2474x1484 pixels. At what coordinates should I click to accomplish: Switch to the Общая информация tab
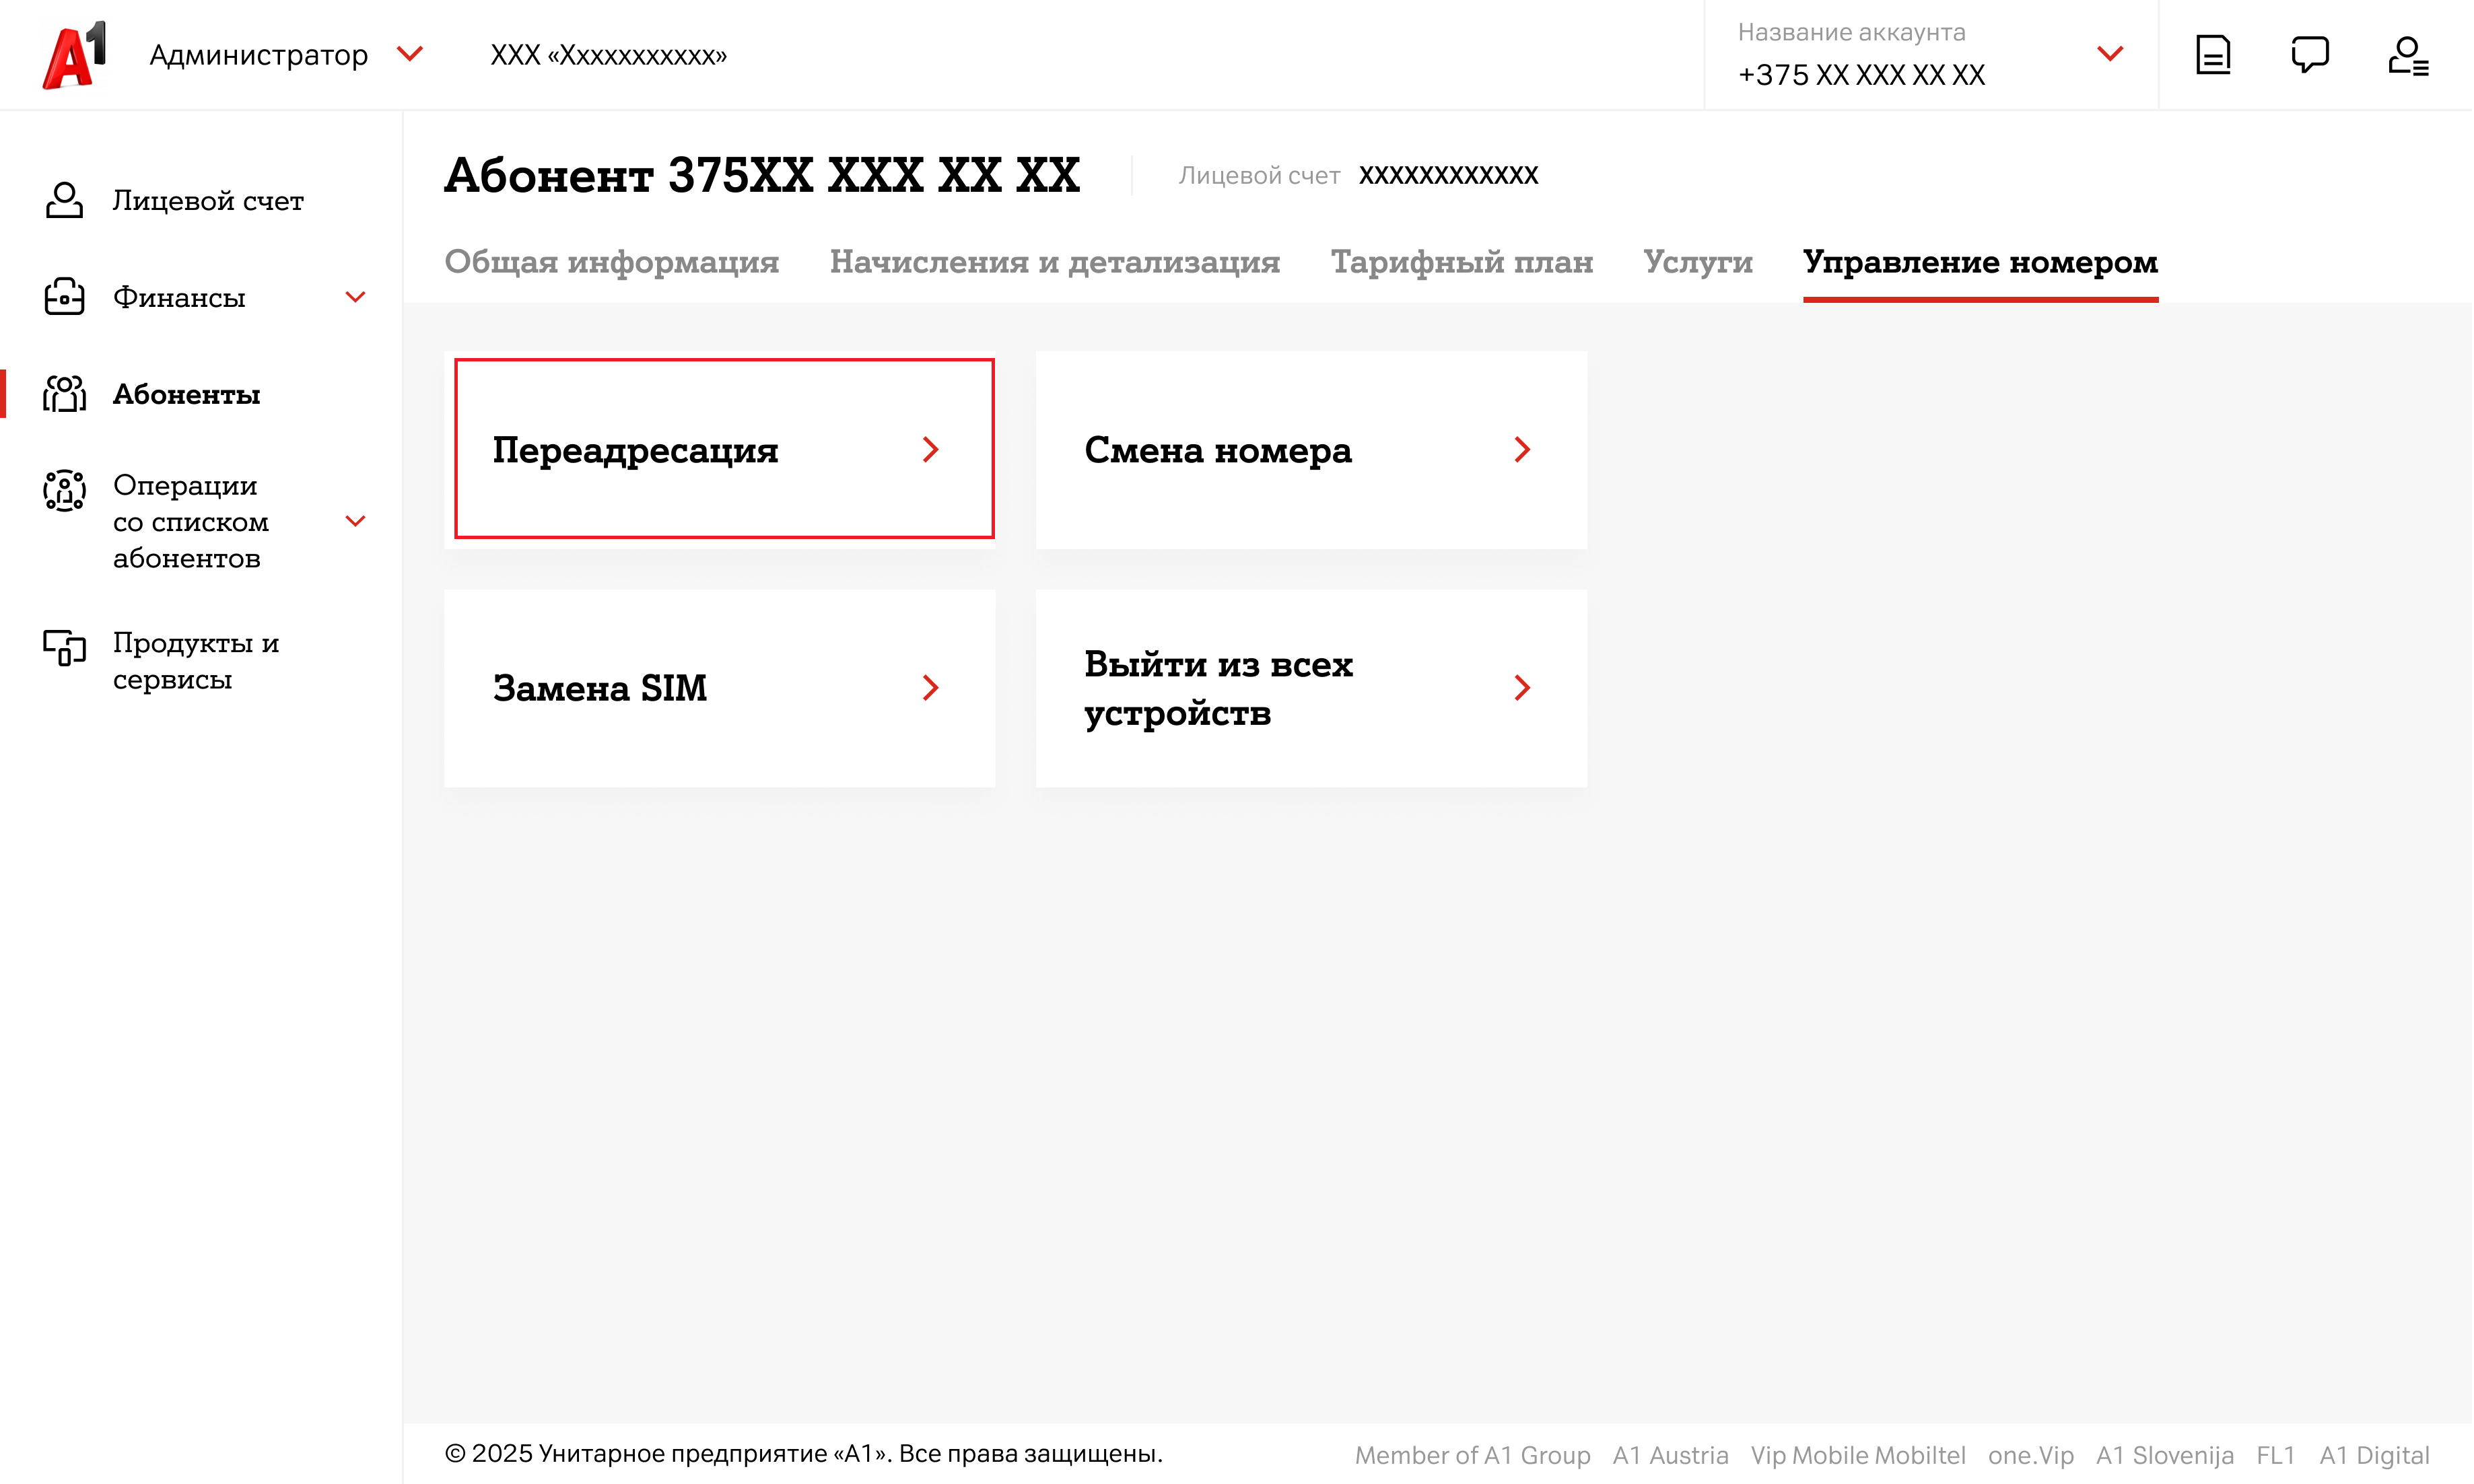tap(611, 262)
